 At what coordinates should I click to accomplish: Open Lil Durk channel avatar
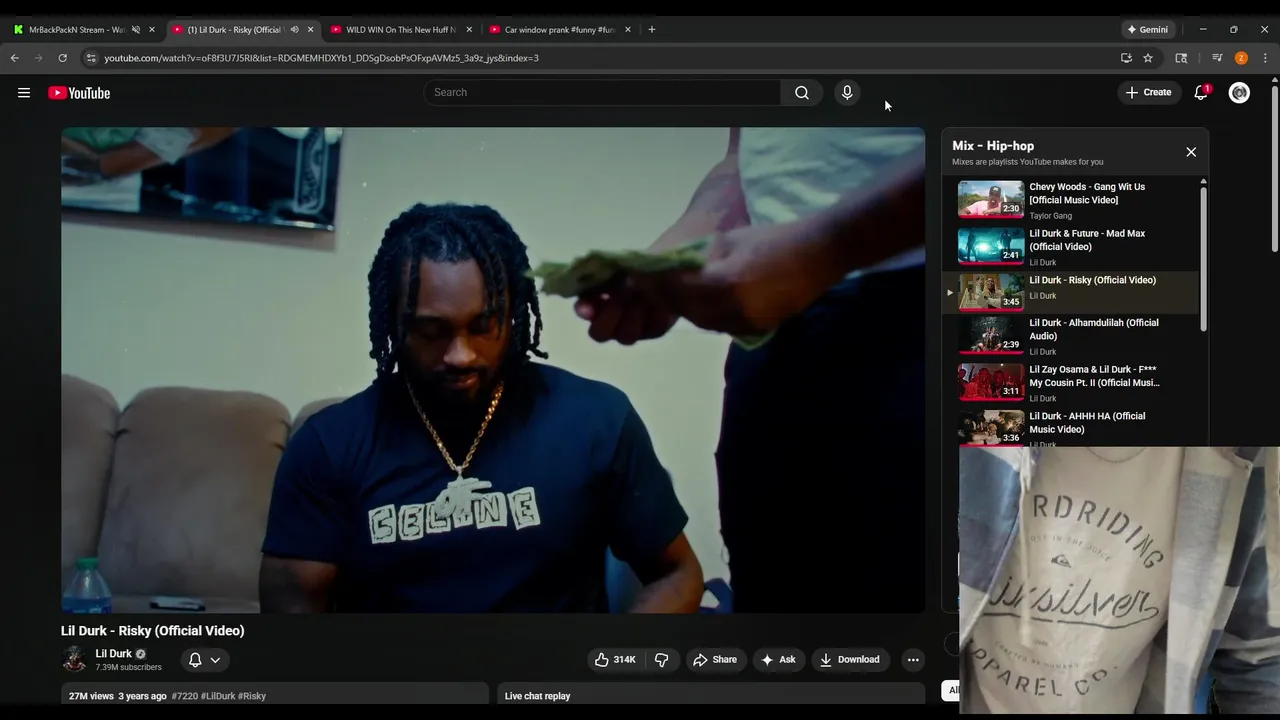pyautogui.click(x=74, y=659)
